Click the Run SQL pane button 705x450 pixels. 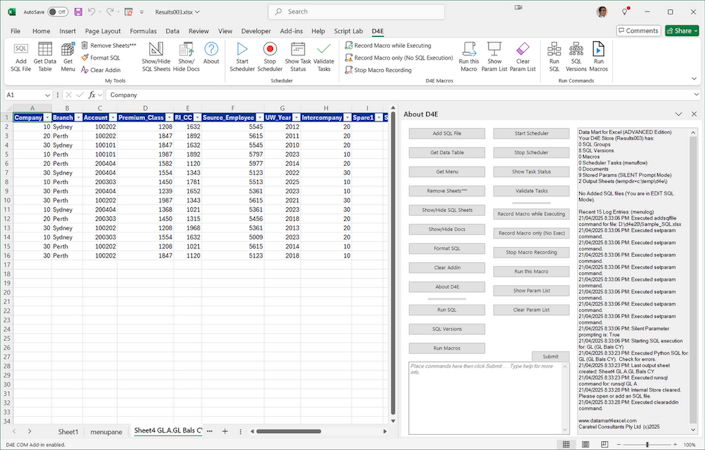coord(447,310)
